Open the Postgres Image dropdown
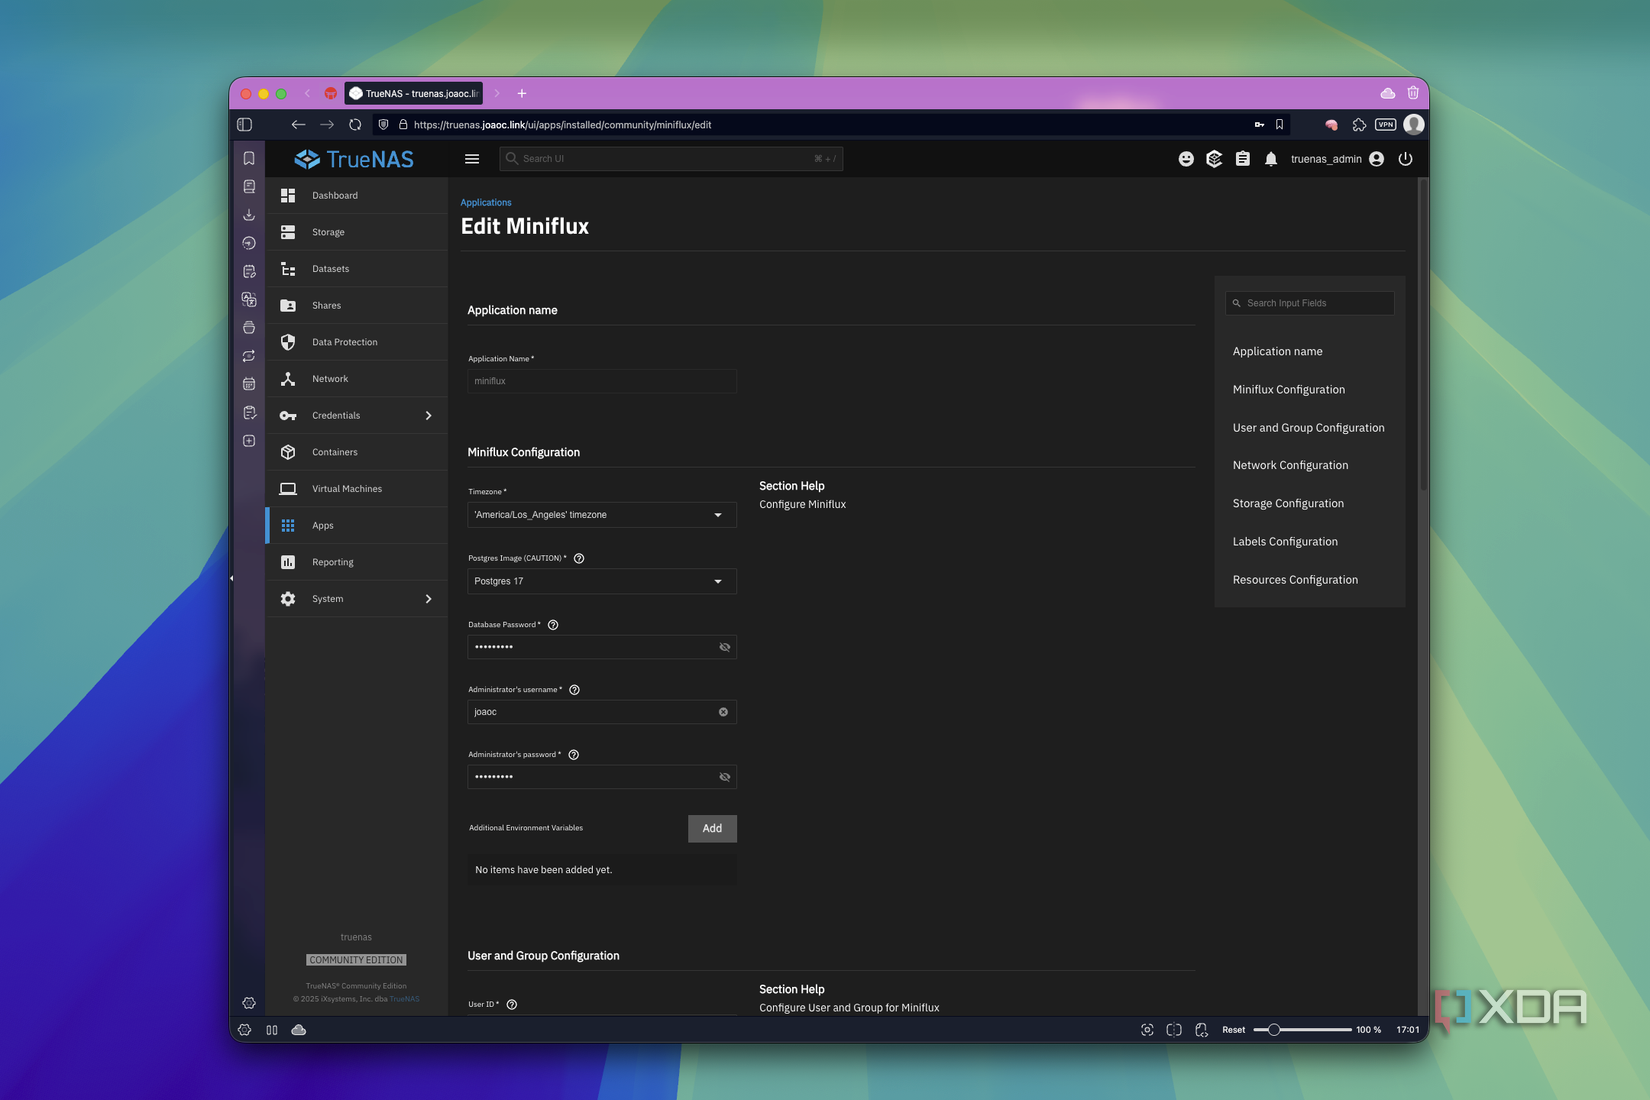 point(717,581)
